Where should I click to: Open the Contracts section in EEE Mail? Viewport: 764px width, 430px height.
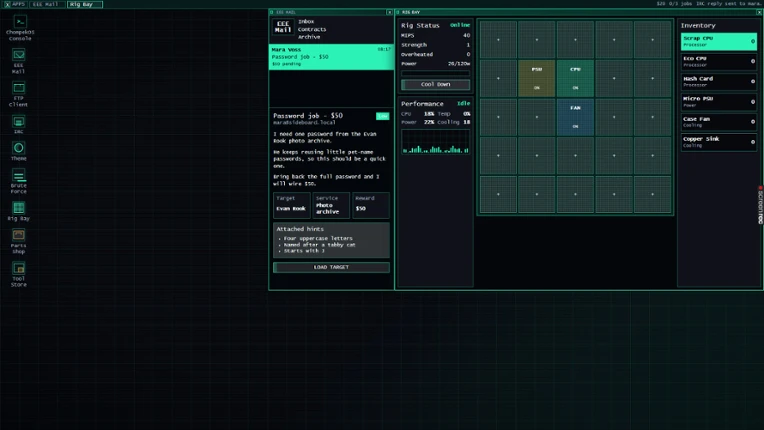click(312, 29)
